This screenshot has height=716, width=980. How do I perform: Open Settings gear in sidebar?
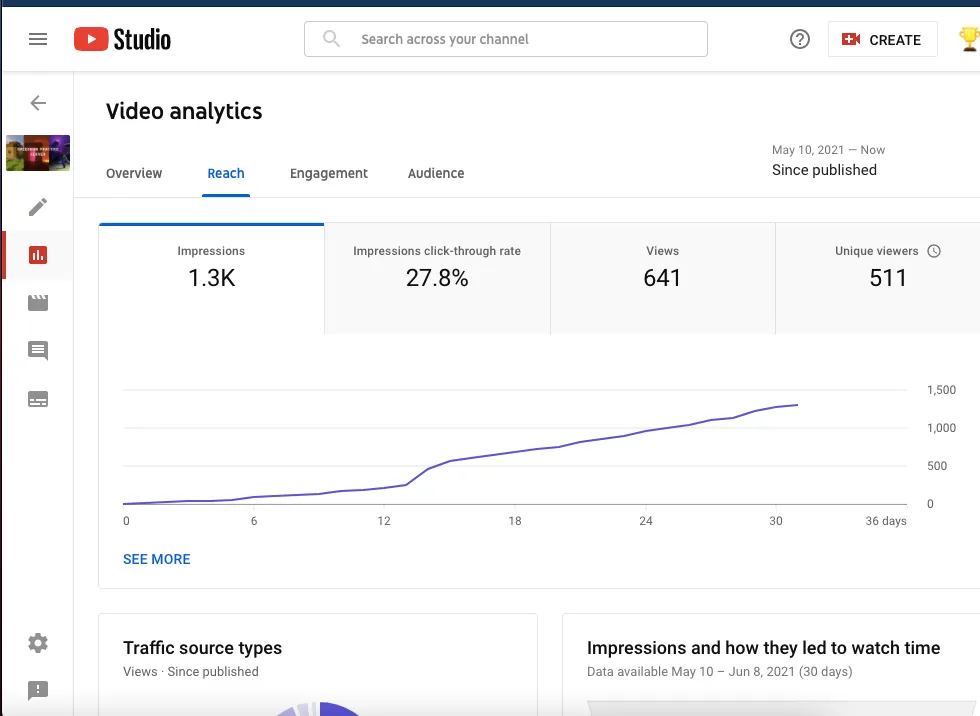point(38,643)
